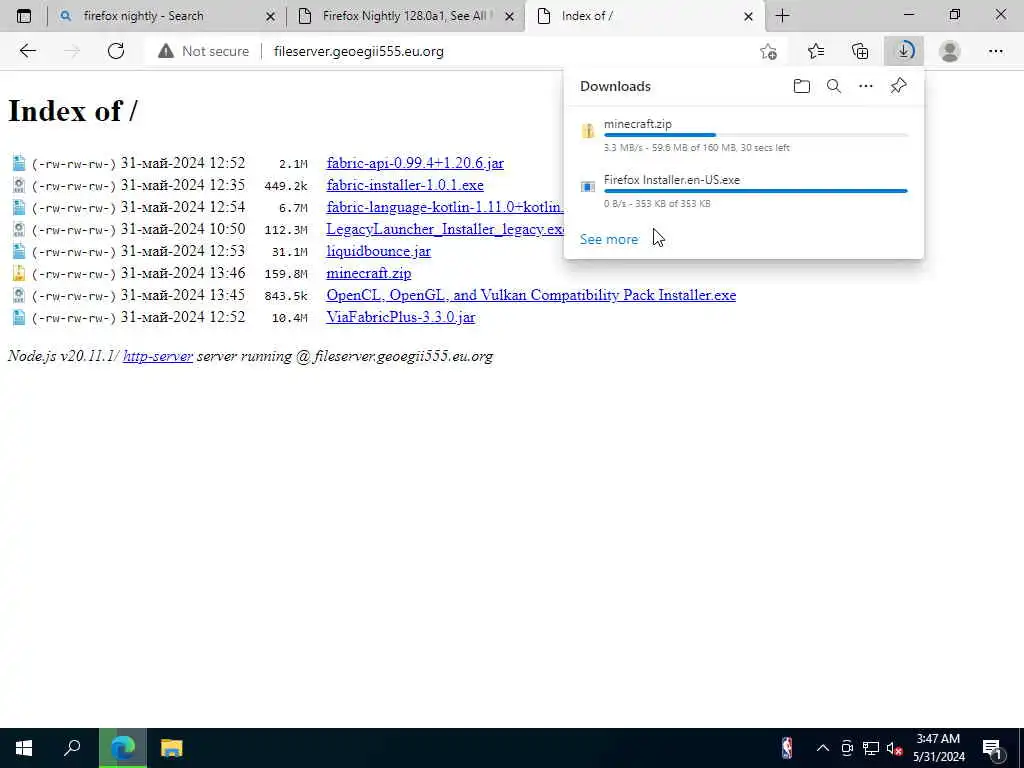Click file icon beside liquidbounce.jar

click(19, 251)
